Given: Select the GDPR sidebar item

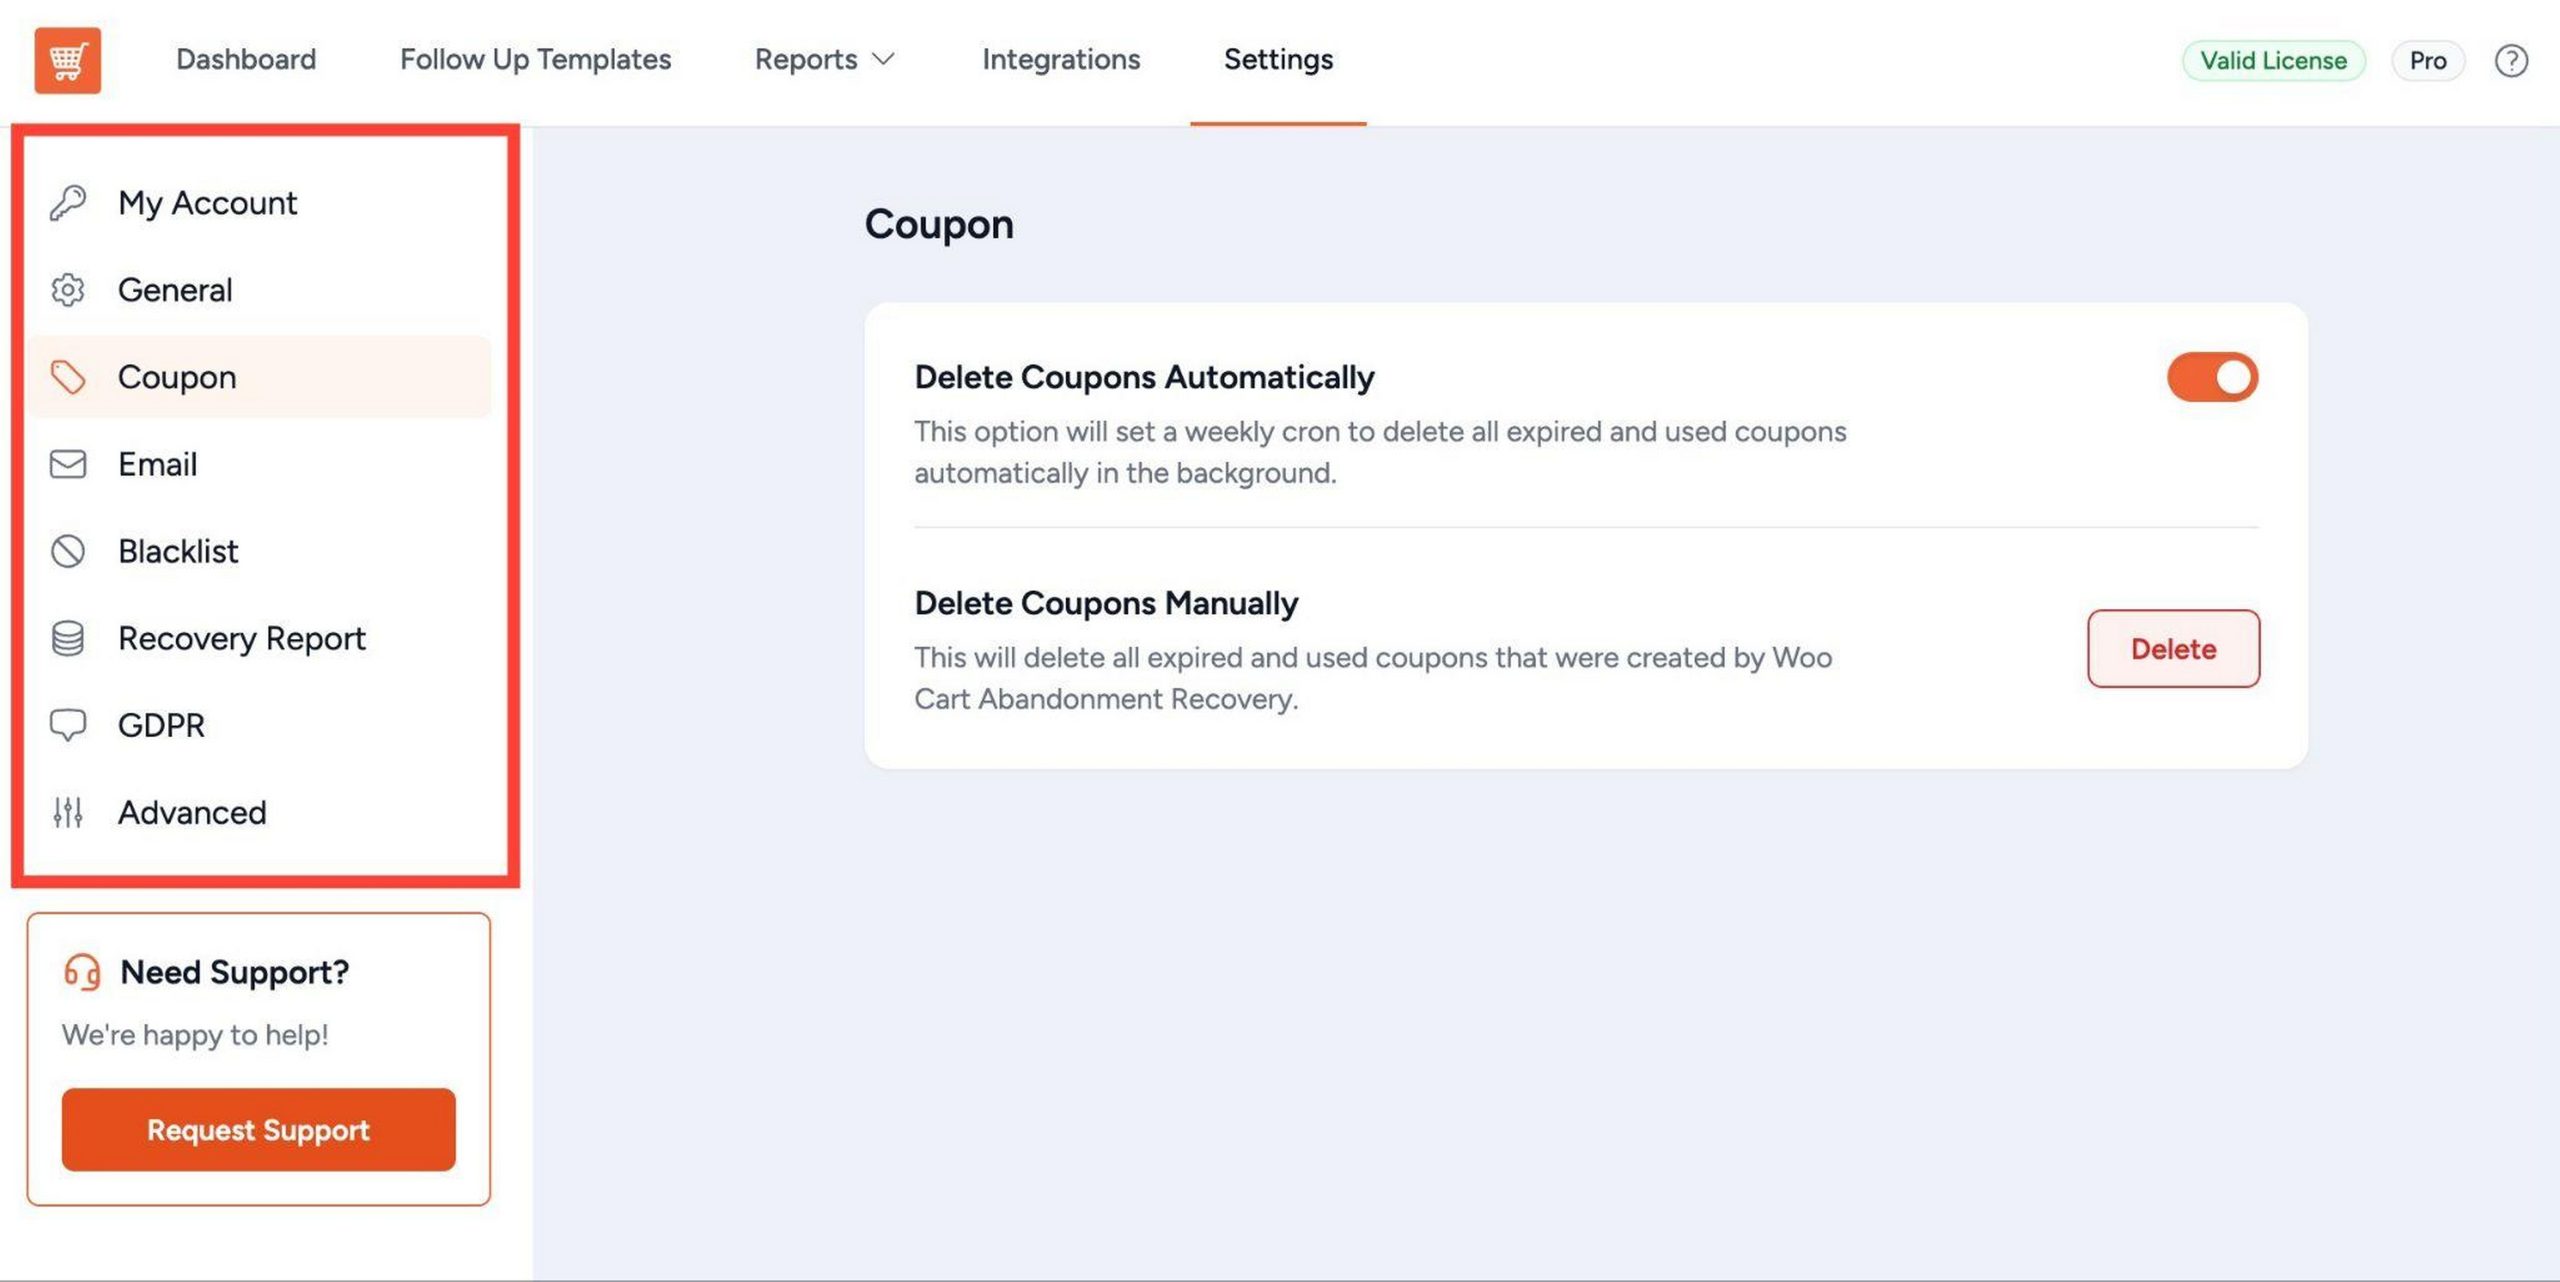Looking at the screenshot, I should (x=162, y=724).
